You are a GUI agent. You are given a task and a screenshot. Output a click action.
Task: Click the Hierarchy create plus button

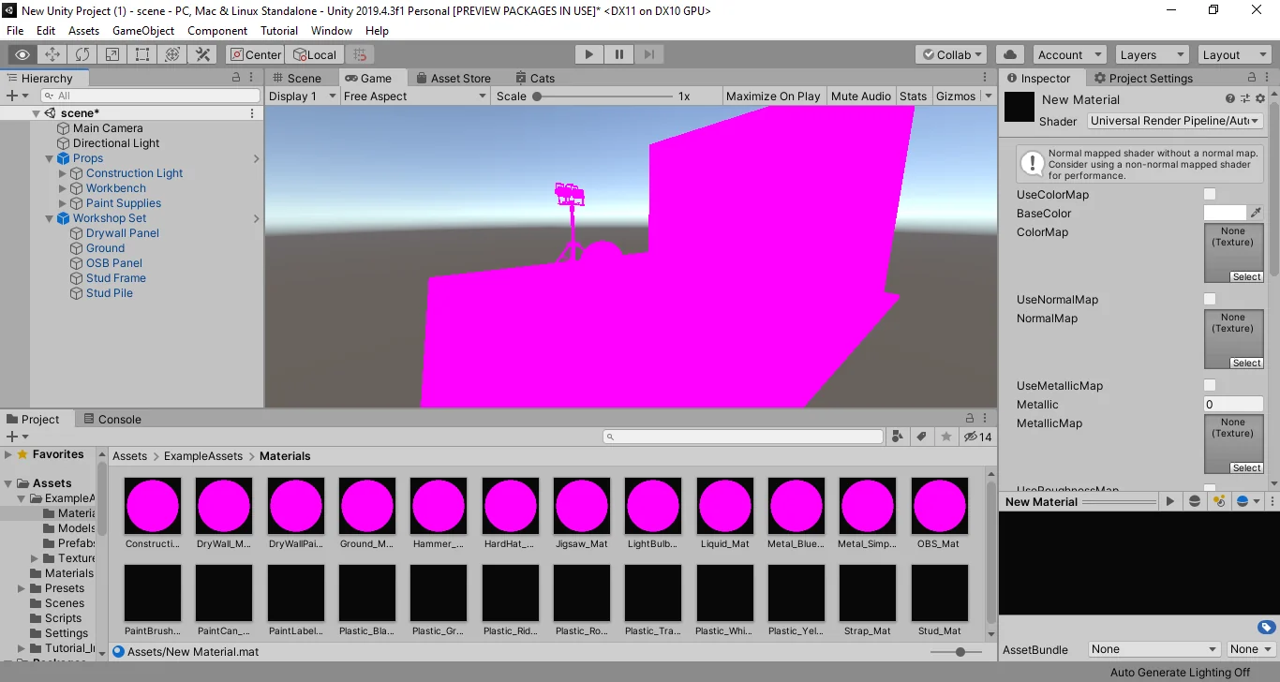point(16,96)
